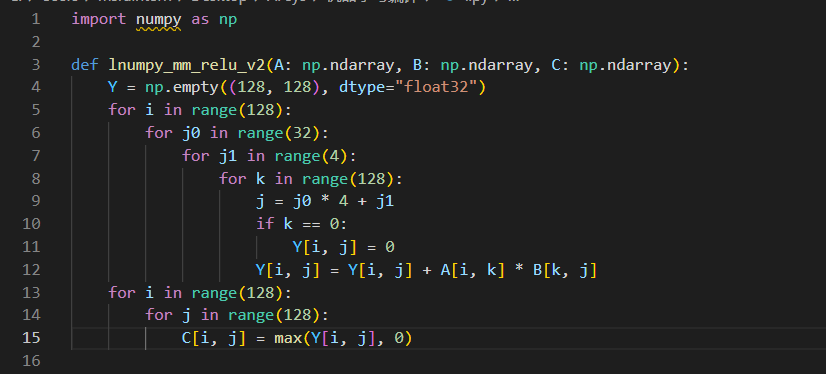Image resolution: width=826 pixels, height=374 pixels.
Task: Click line number 10 in the gutter
Action: 31,224
